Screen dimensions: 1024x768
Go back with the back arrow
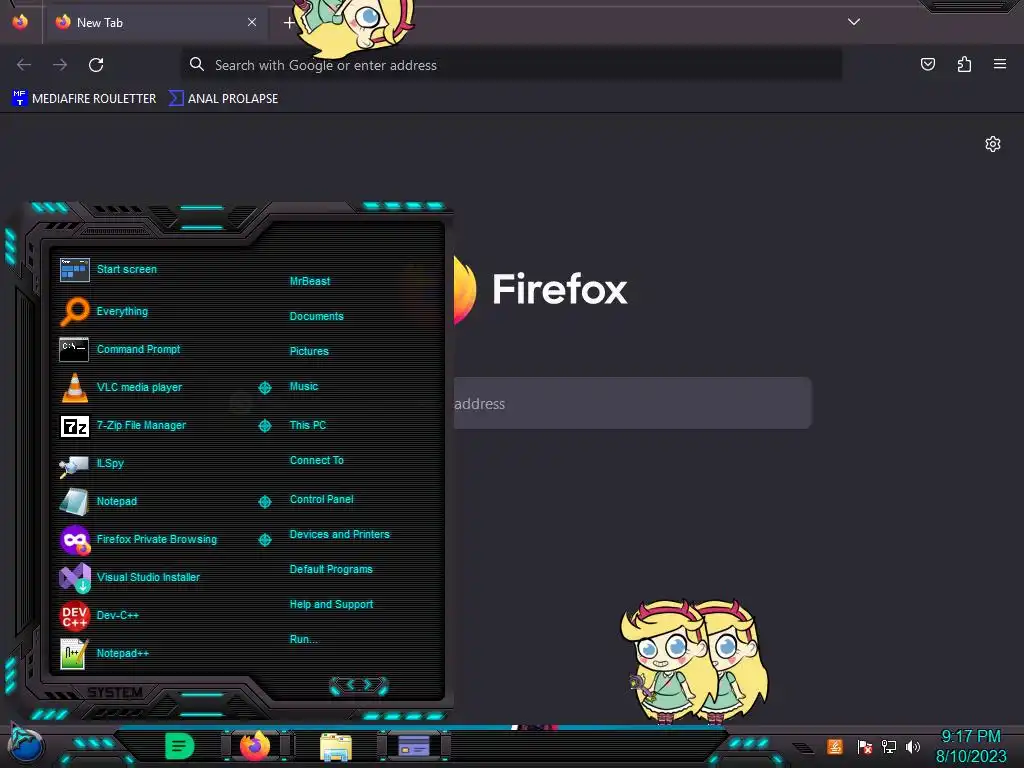point(24,65)
